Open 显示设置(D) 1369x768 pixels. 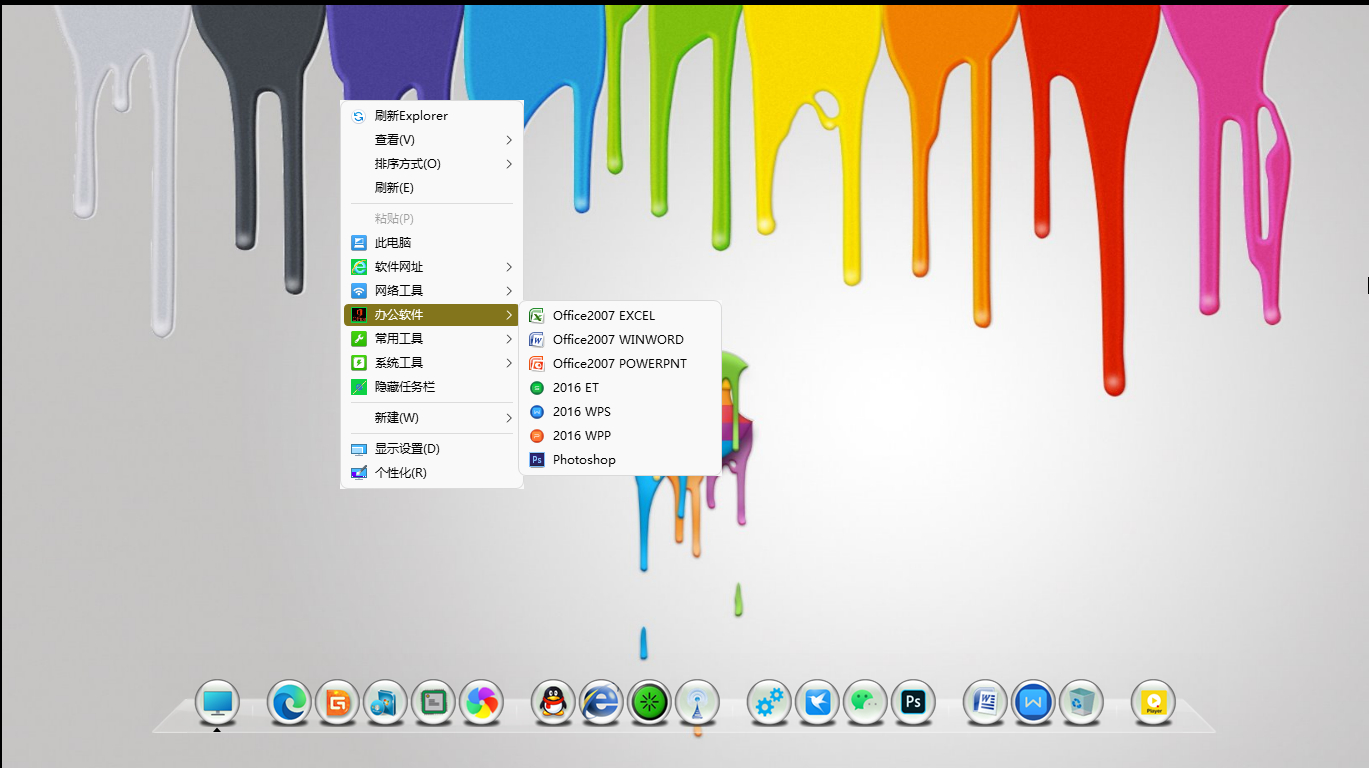(431, 449)
